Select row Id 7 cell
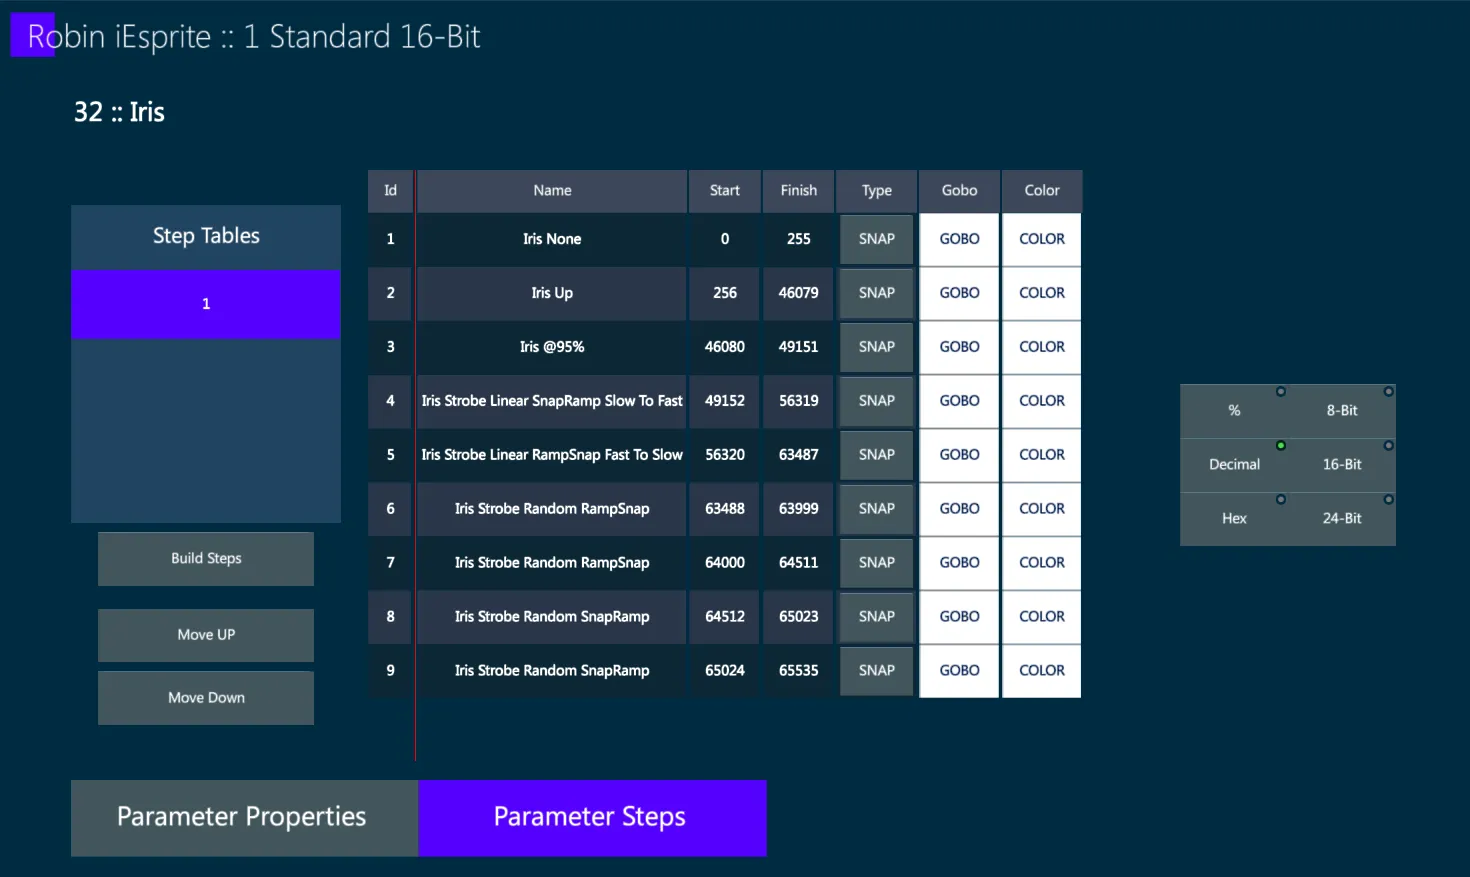 pos(391,563)
